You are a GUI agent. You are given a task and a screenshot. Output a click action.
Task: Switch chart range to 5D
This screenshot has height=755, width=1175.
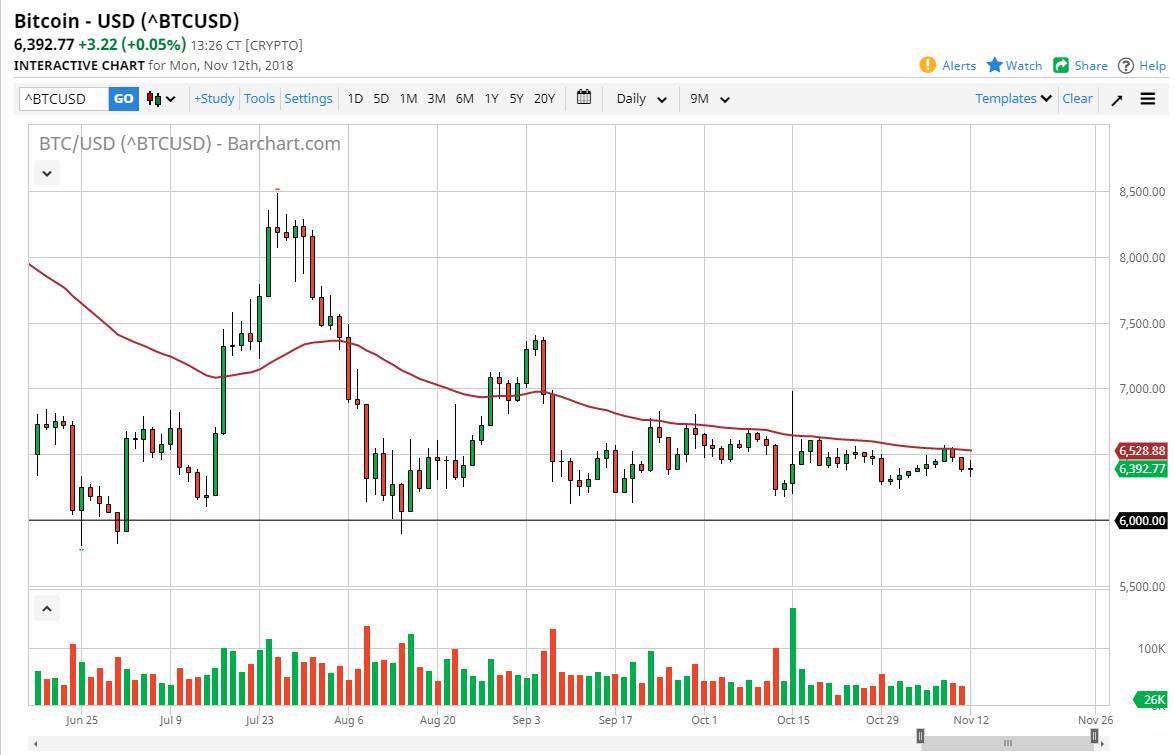[x=381, y=98]
